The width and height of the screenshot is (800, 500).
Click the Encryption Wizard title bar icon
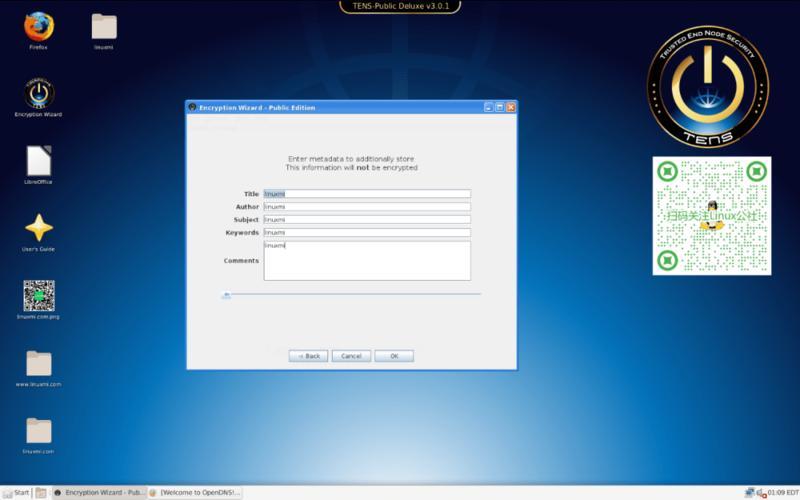pos(192,107)
